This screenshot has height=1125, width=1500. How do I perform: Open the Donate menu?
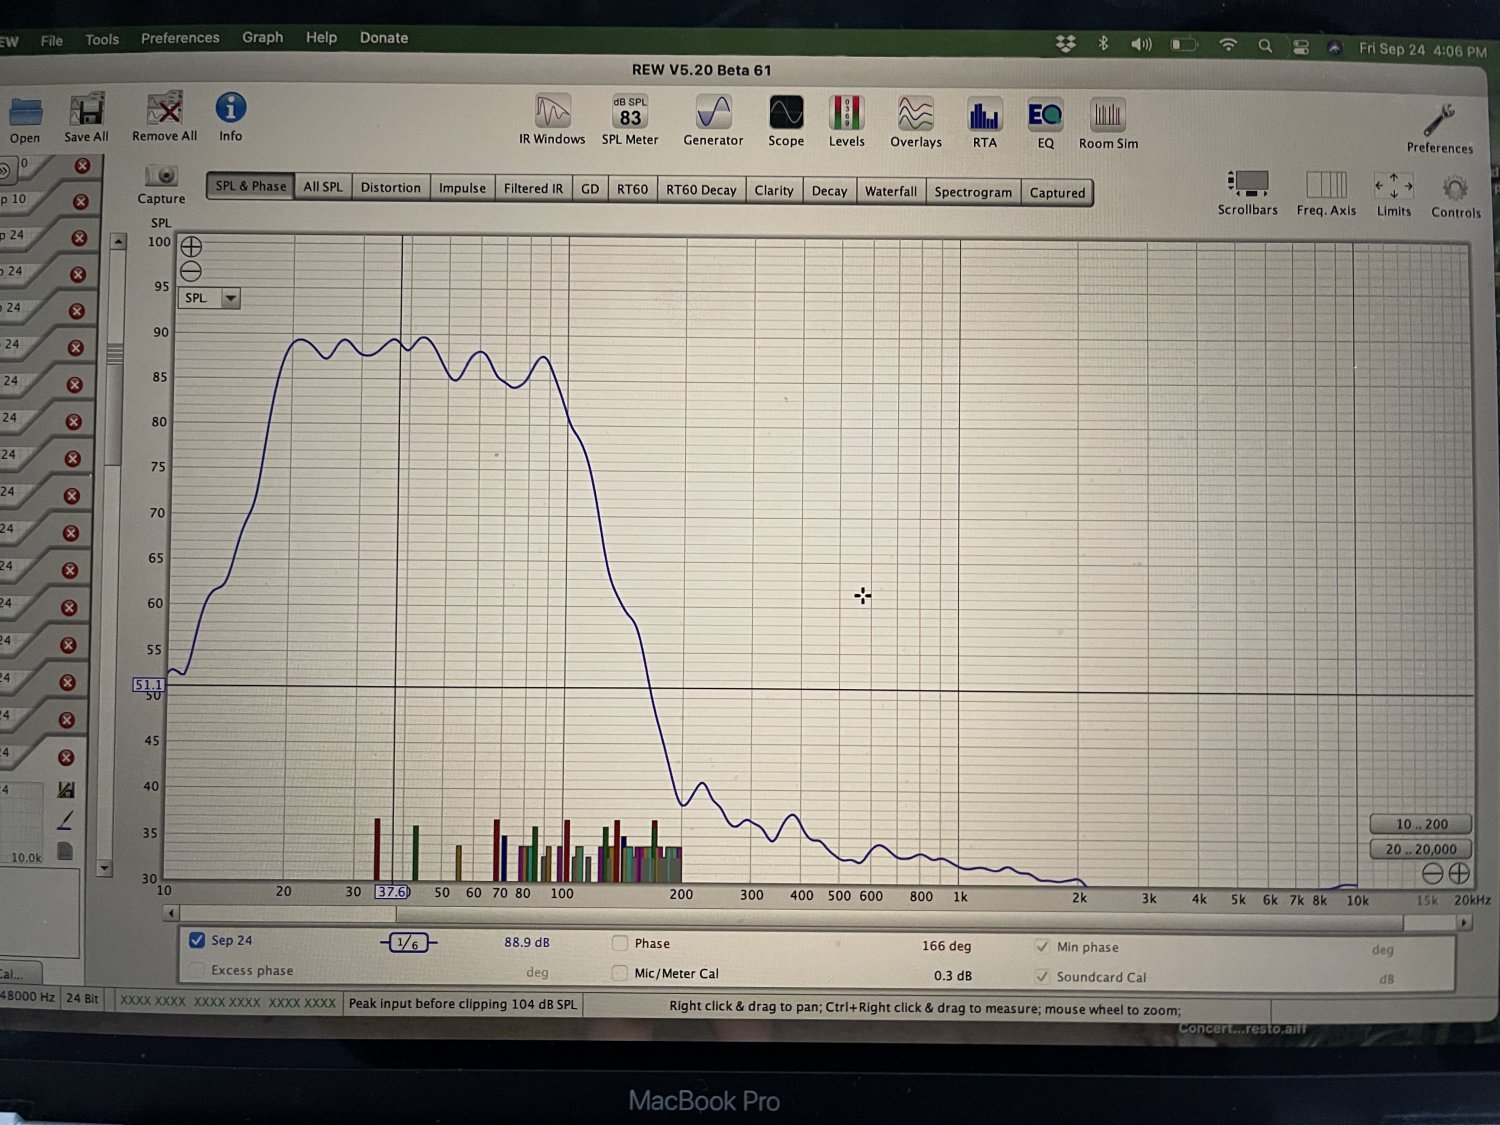pyautogui.click(x=384, y=38)
